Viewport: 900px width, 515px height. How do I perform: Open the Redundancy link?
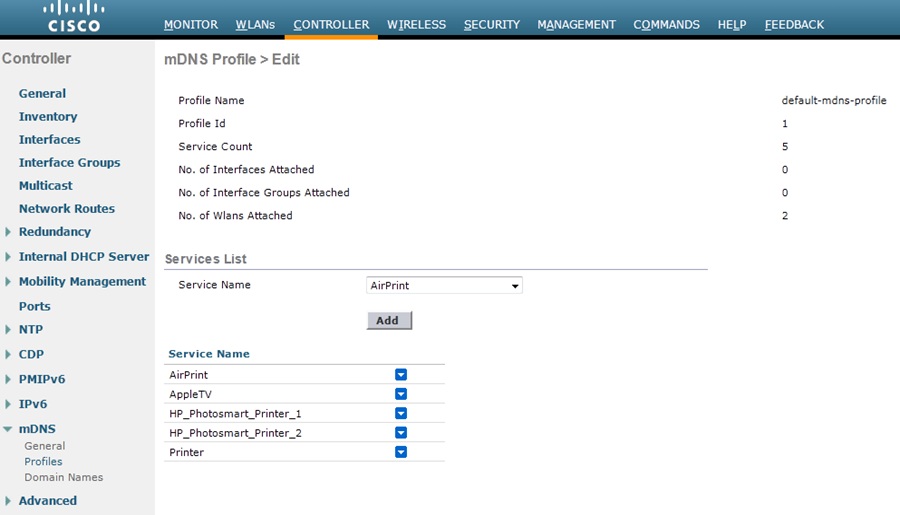(x=55, y=232)
